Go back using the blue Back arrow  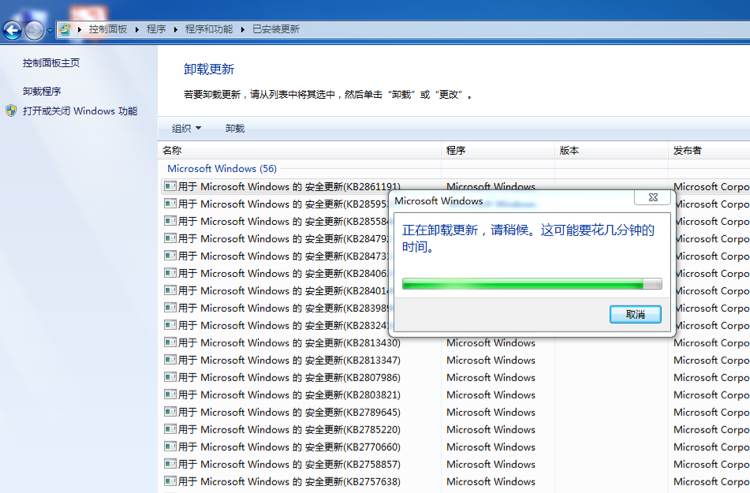(x=12, y=30)
